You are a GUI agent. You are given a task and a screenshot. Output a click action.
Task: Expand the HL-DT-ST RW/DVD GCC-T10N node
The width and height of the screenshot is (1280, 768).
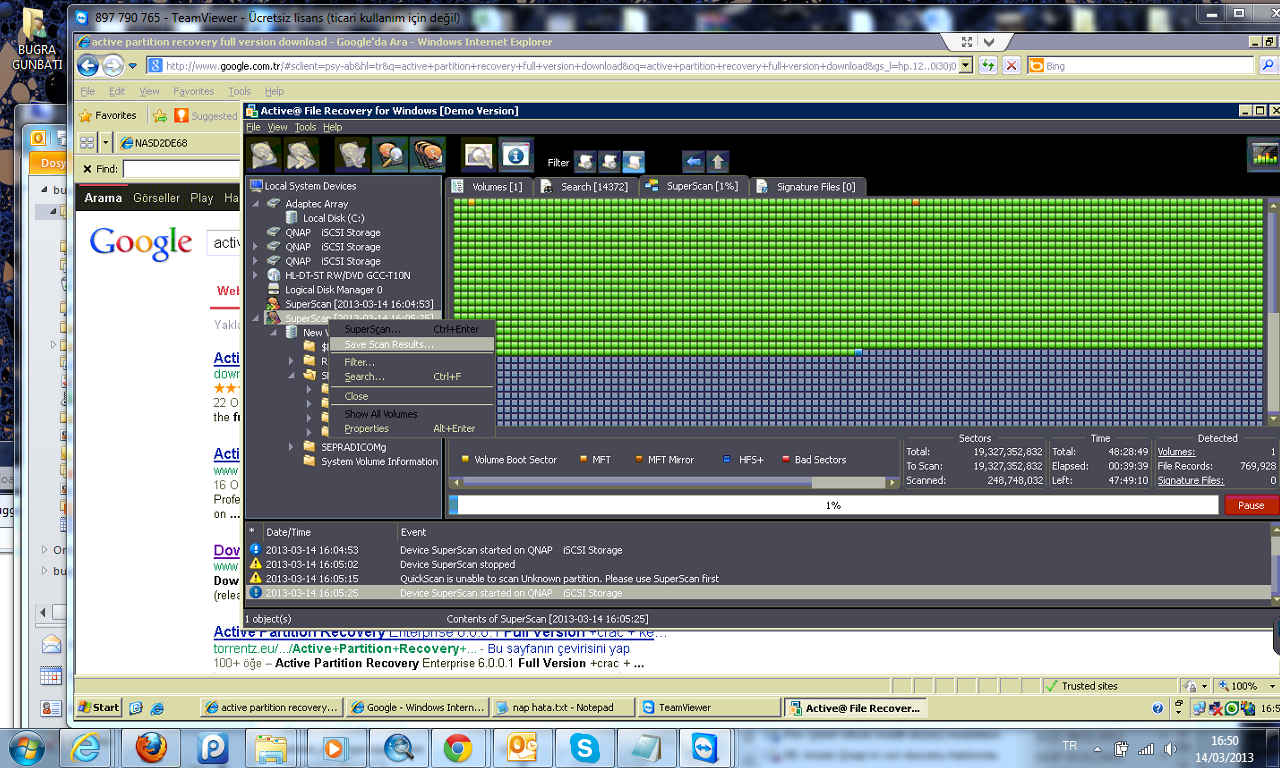255,275
